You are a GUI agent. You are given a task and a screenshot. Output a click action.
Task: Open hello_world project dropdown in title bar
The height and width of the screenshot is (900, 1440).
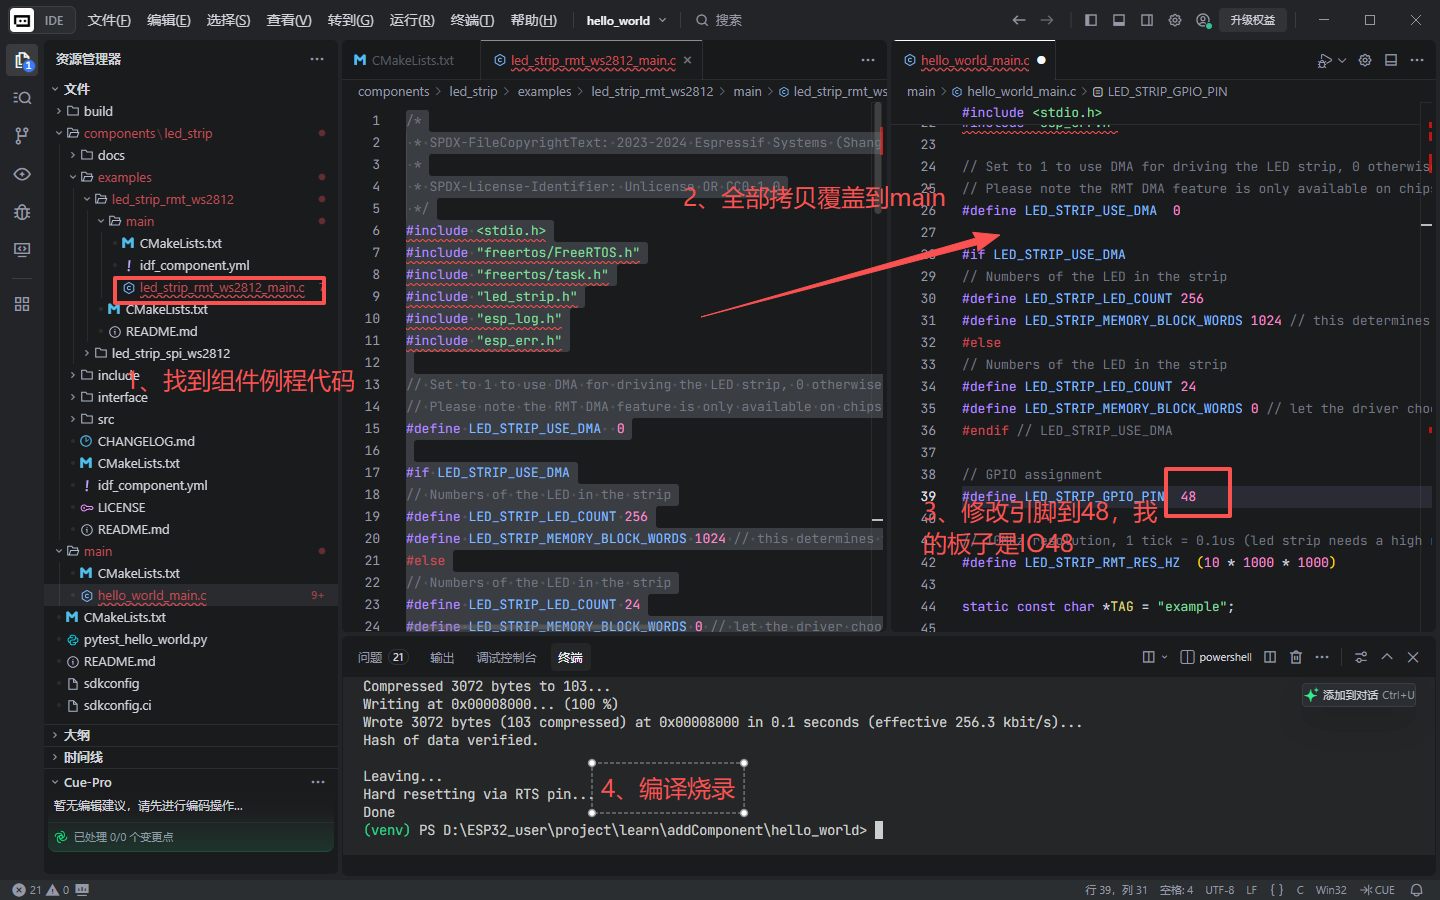[626, 20]
